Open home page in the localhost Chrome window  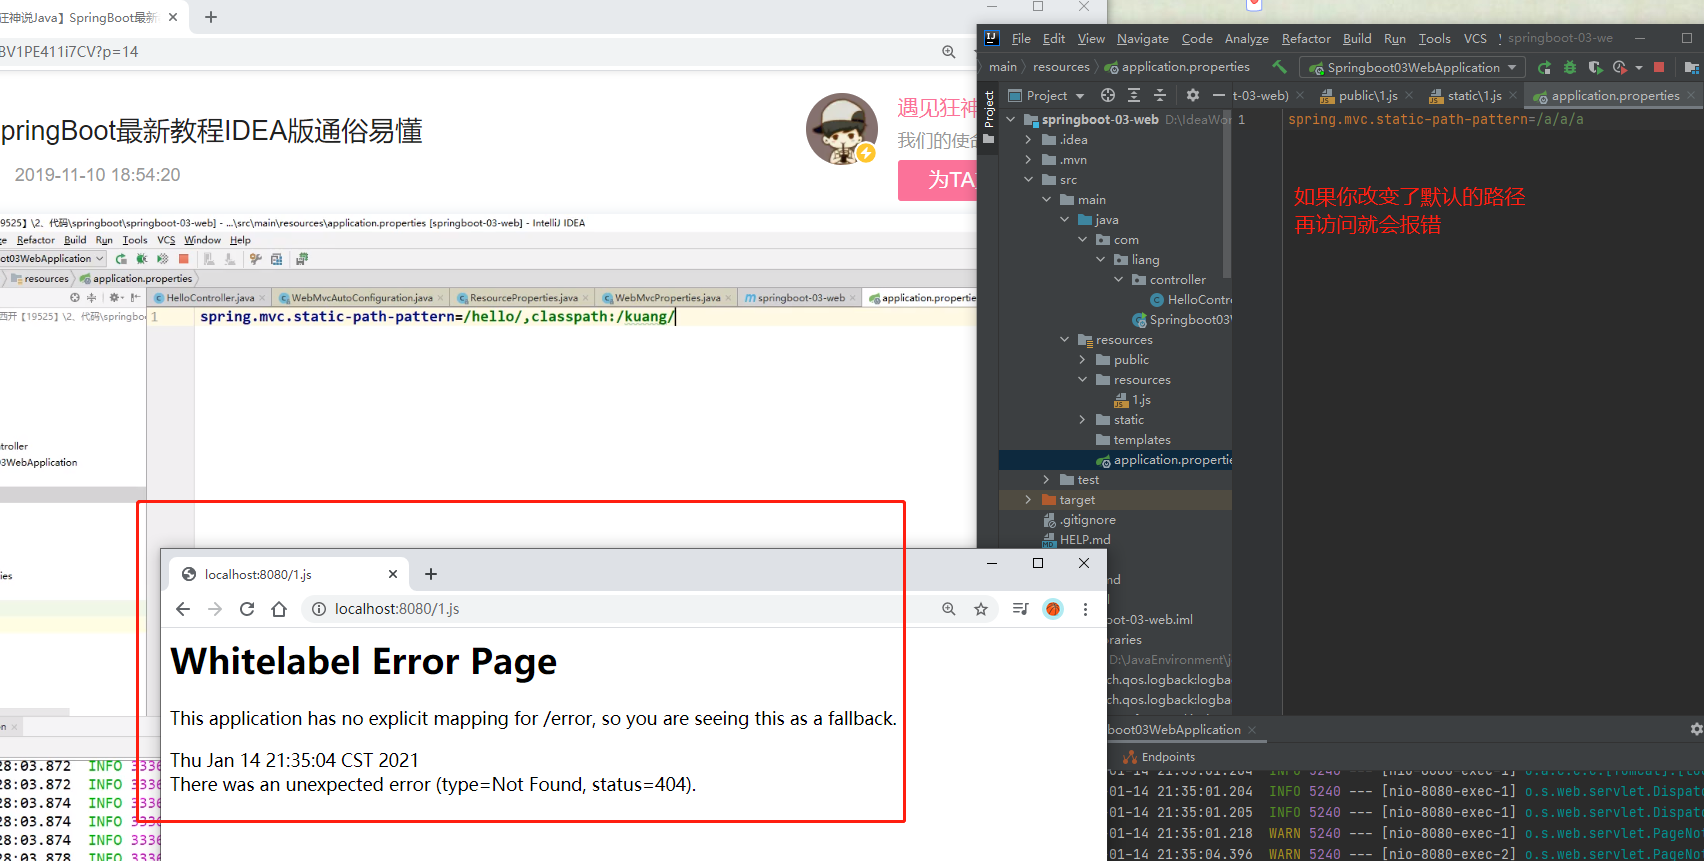pos(279,609)
